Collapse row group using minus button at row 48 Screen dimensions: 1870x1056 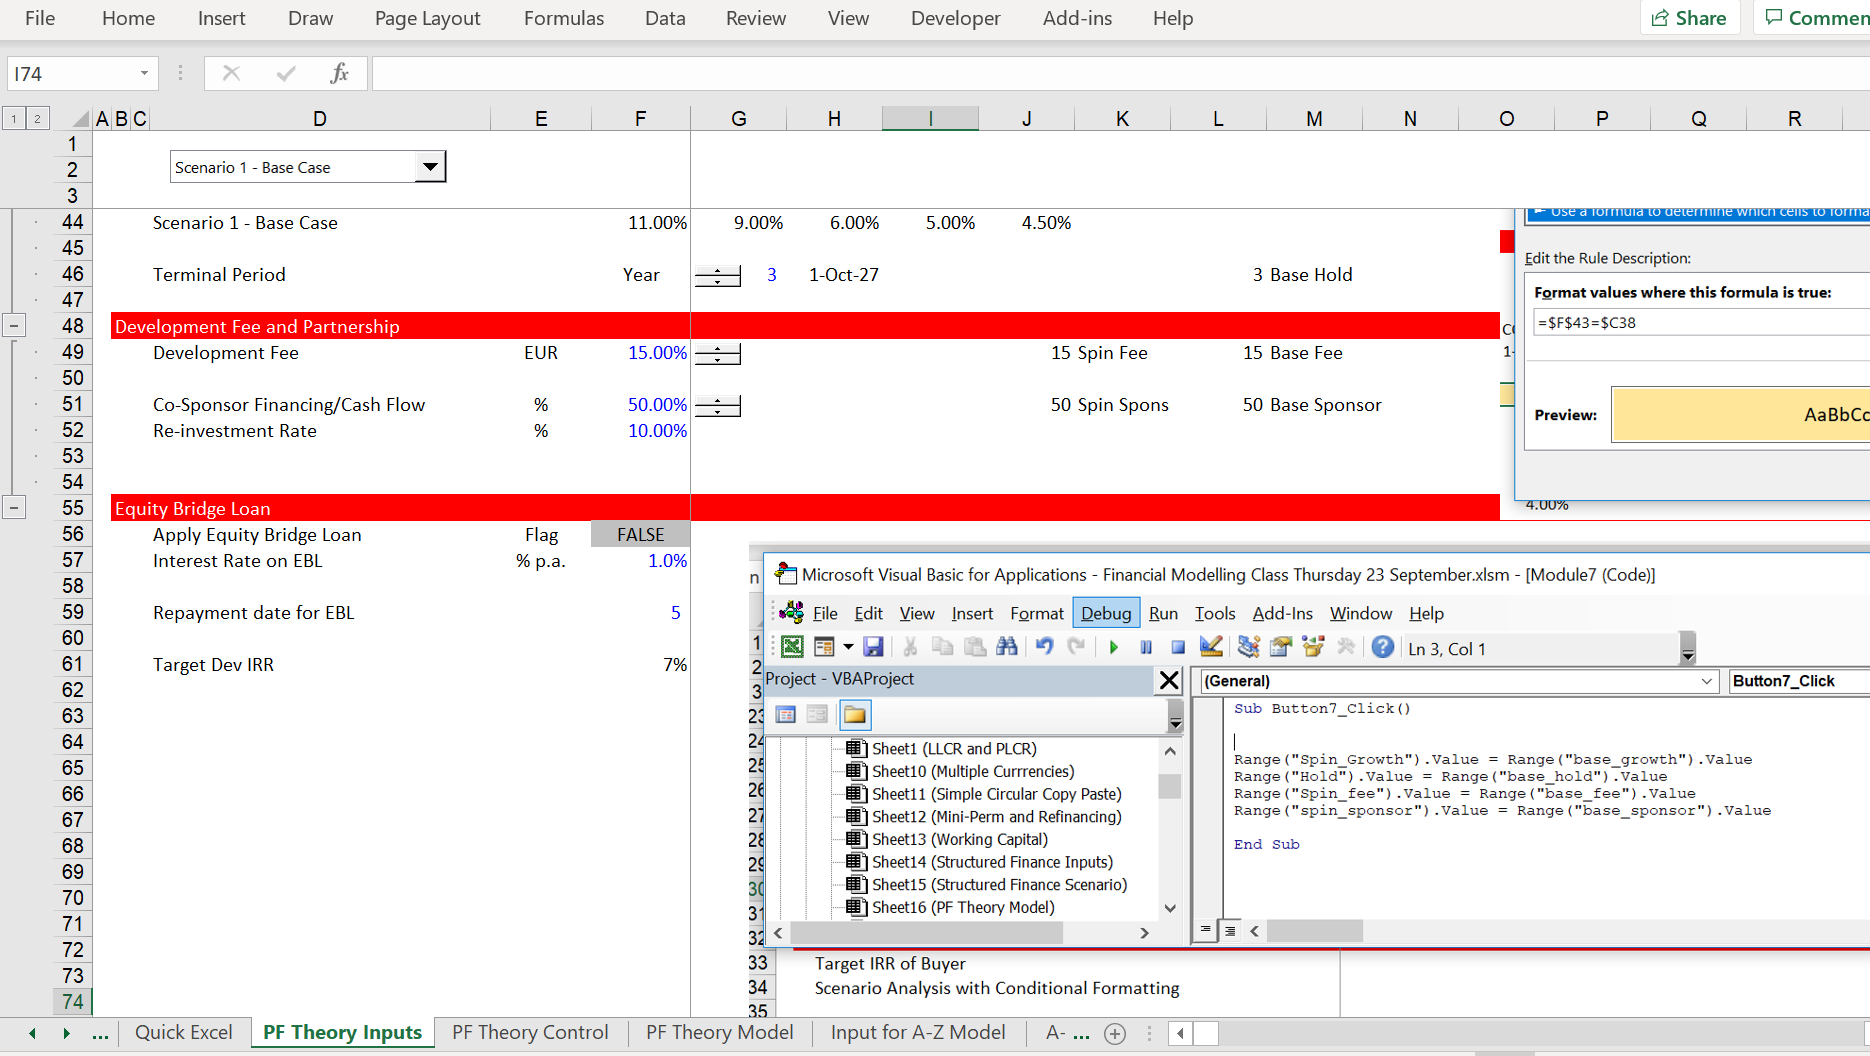[x=14, y=325]
